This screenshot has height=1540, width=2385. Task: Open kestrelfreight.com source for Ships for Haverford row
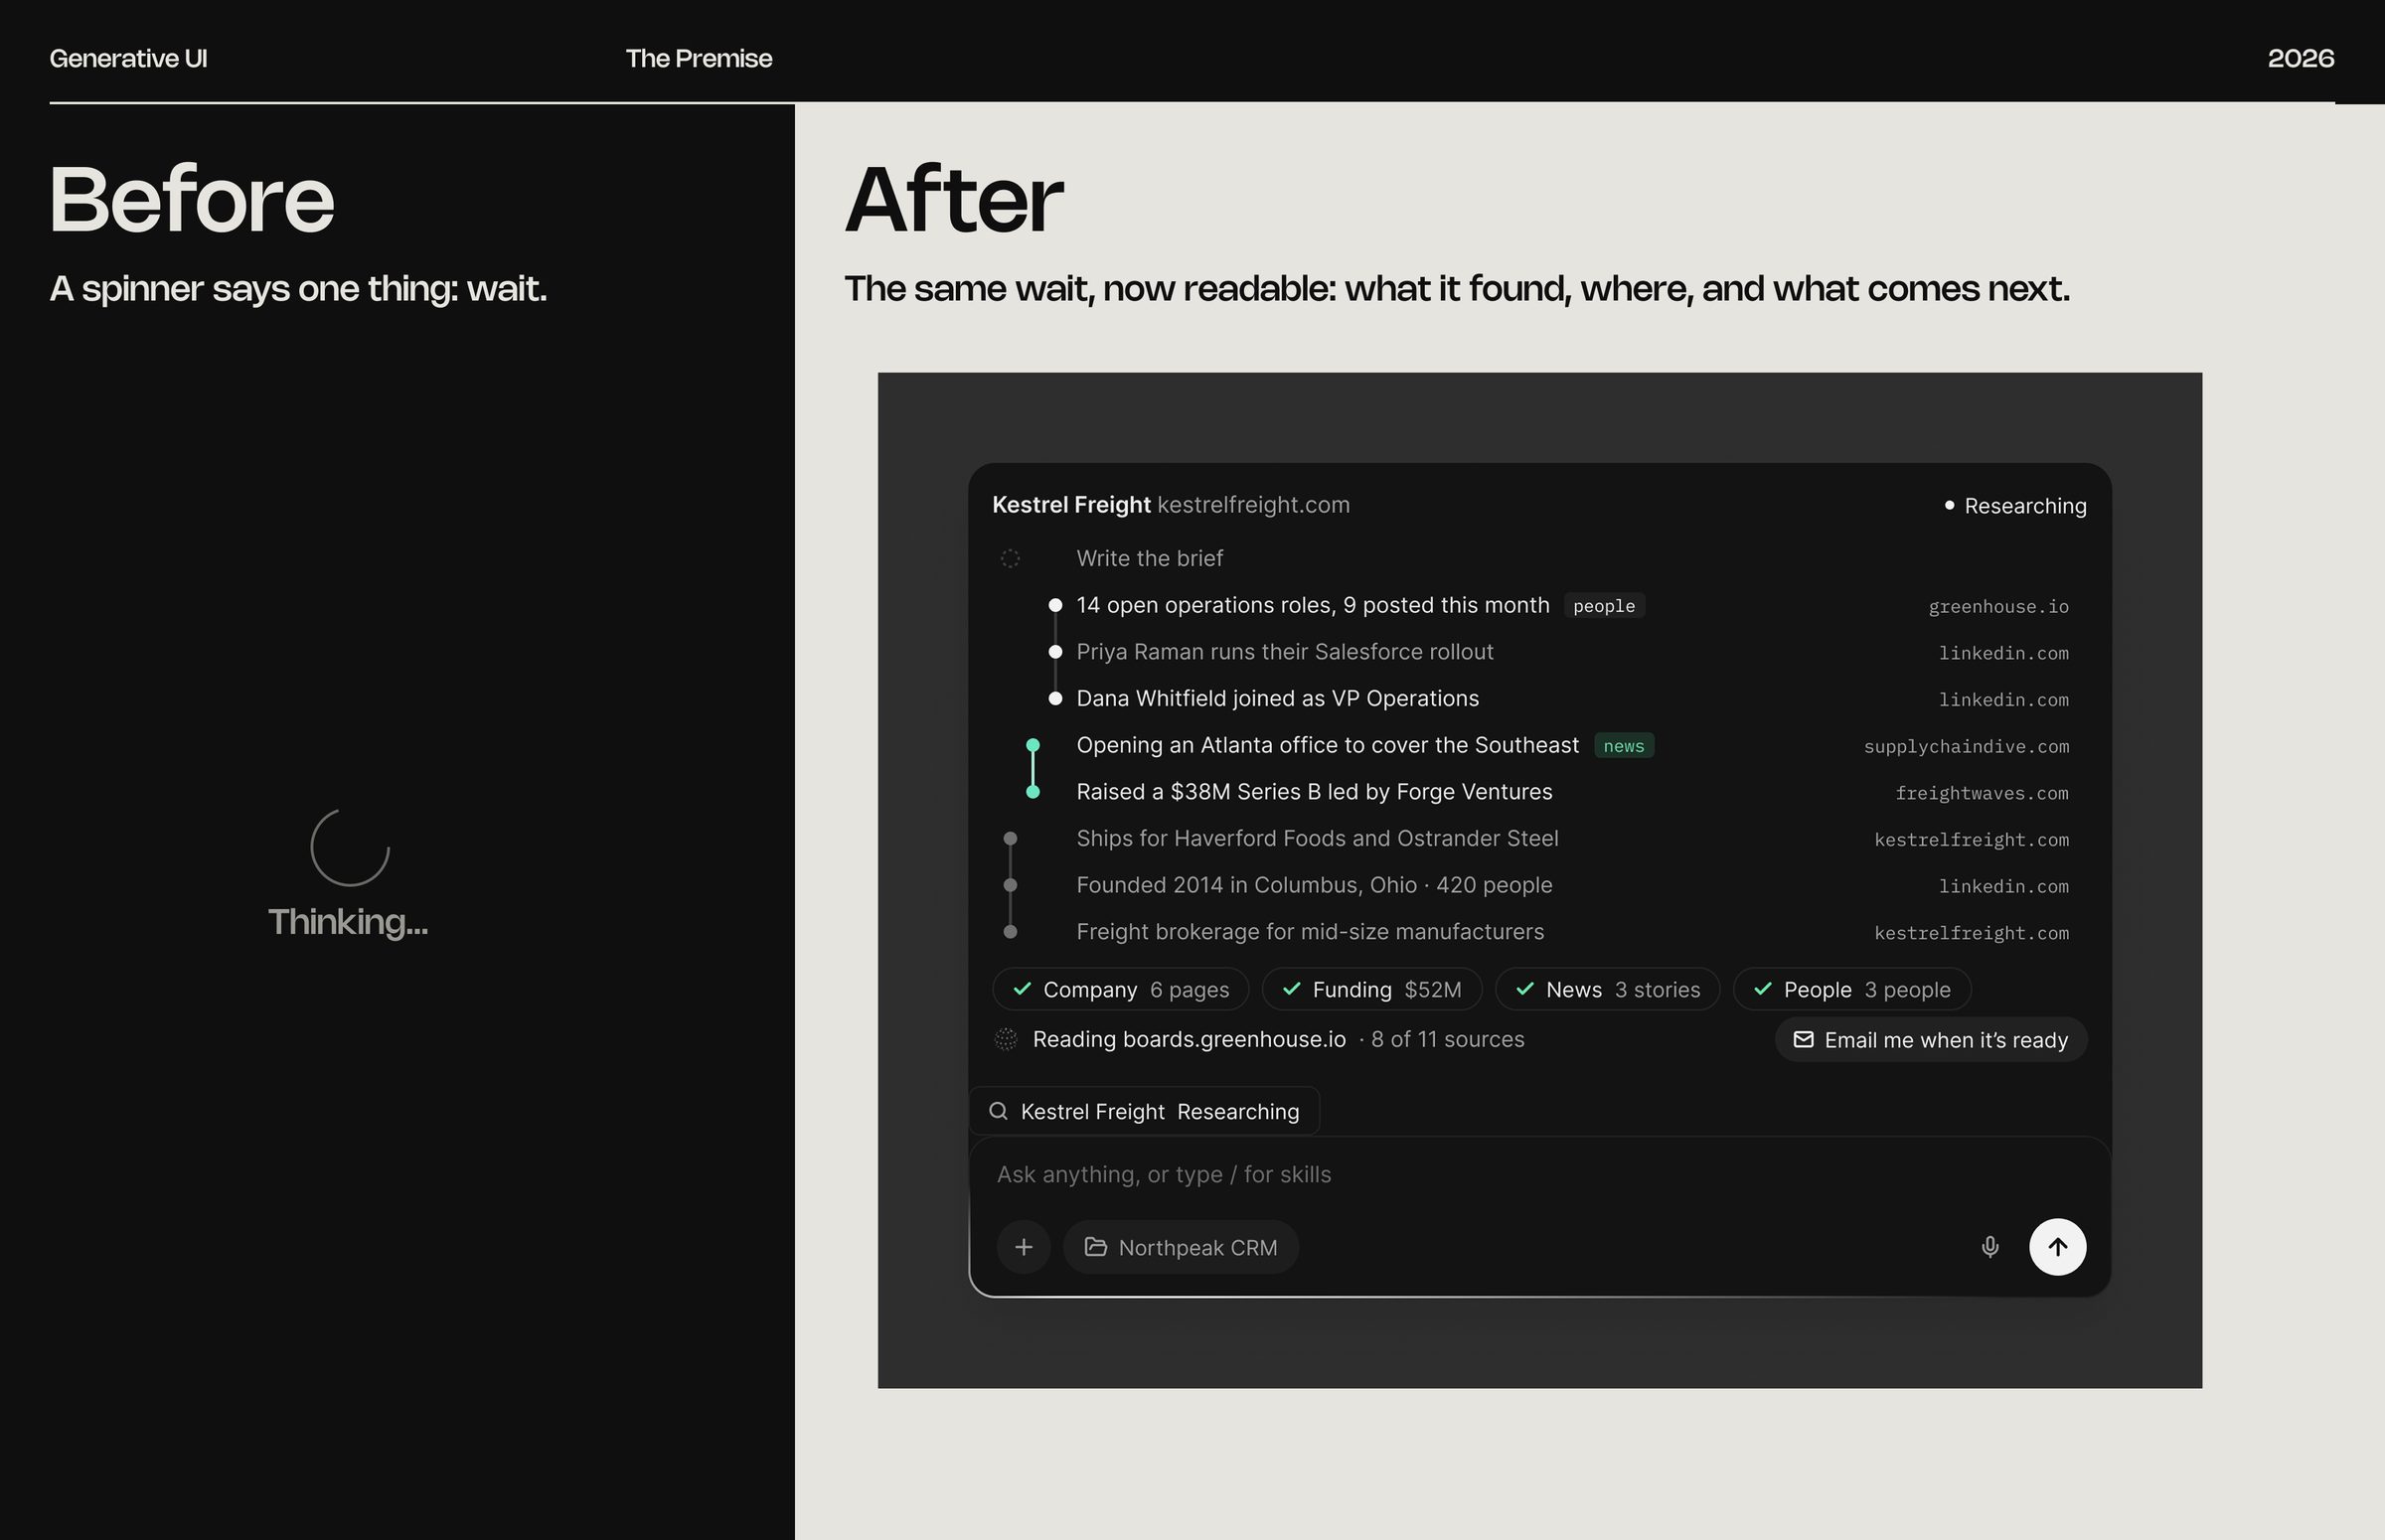[x=1971, y=840]
